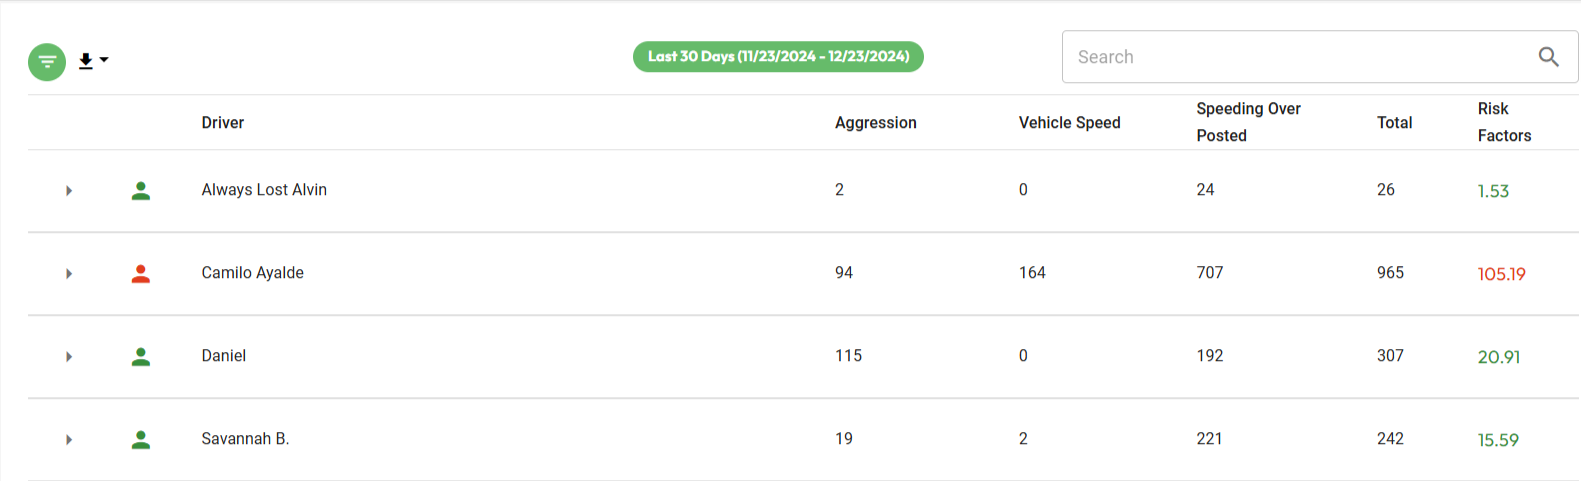
Task: Sort by the Total column header
Action: (x=1394, y=123)
